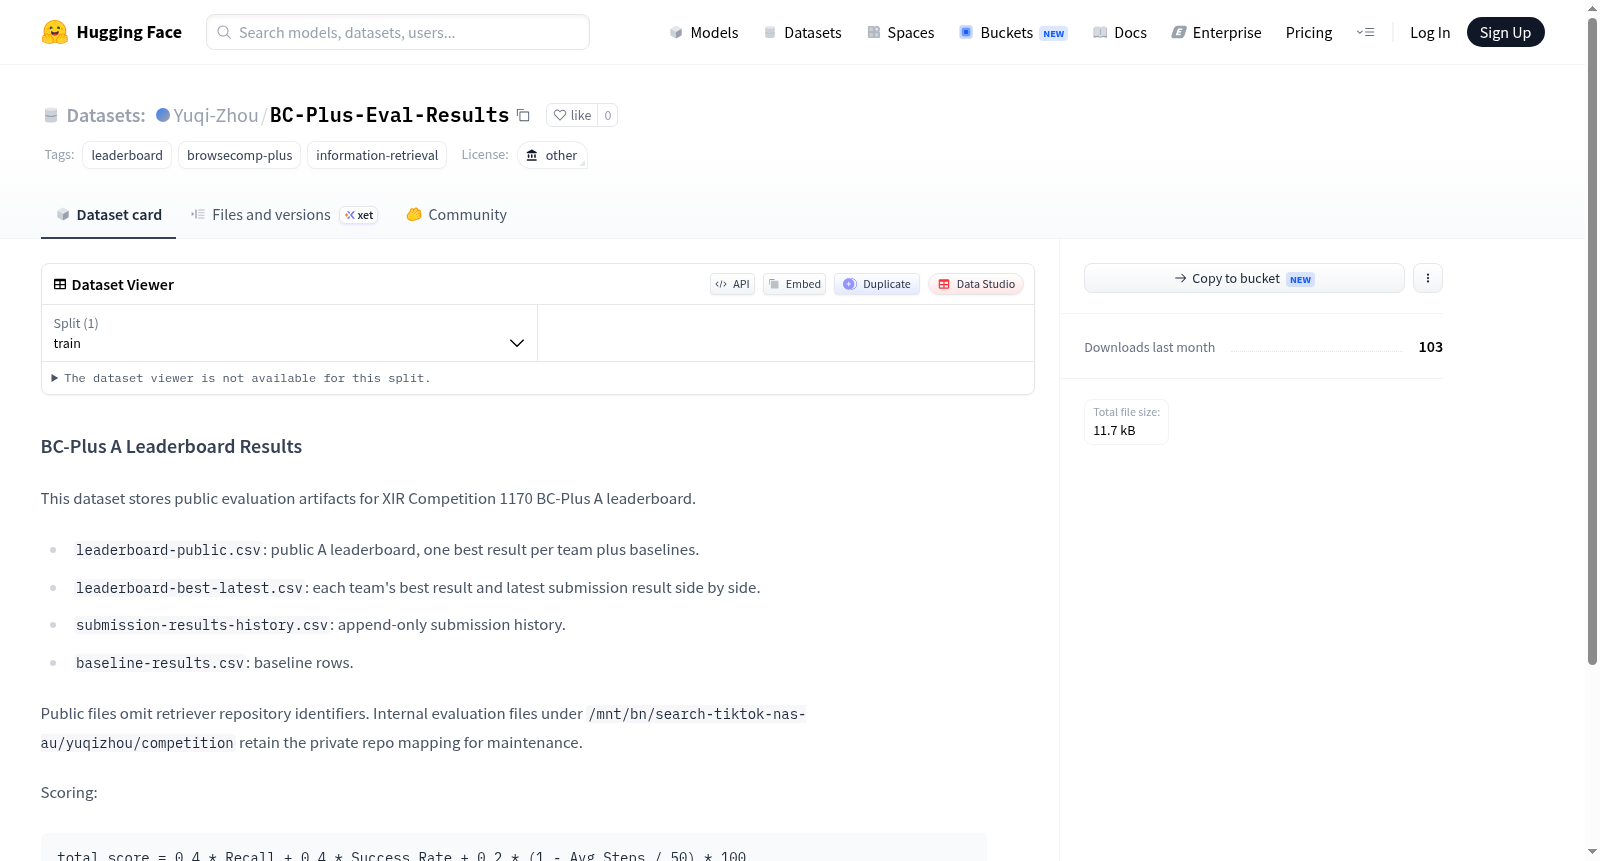1600x861 pixels.
Task: Click the Hugging Face logo emoji
Action: pyautogui.click(x=55, y=32)
